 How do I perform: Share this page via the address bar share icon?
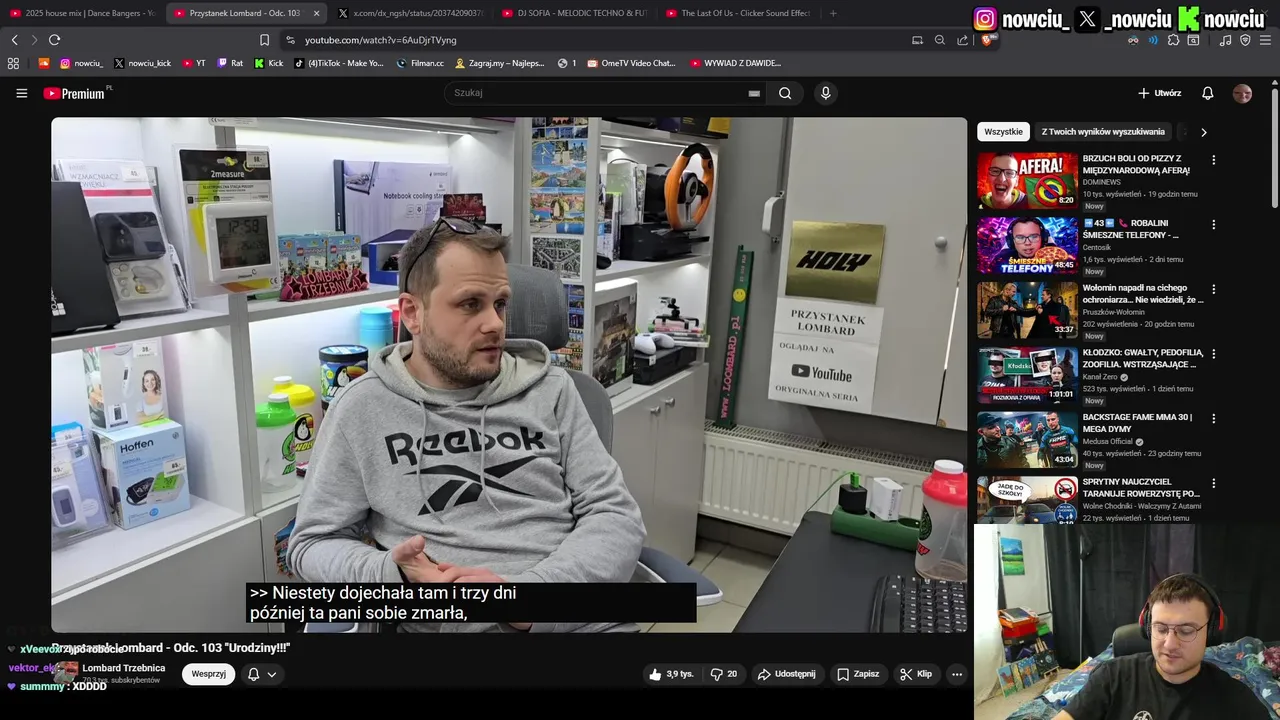coord(962,40)
